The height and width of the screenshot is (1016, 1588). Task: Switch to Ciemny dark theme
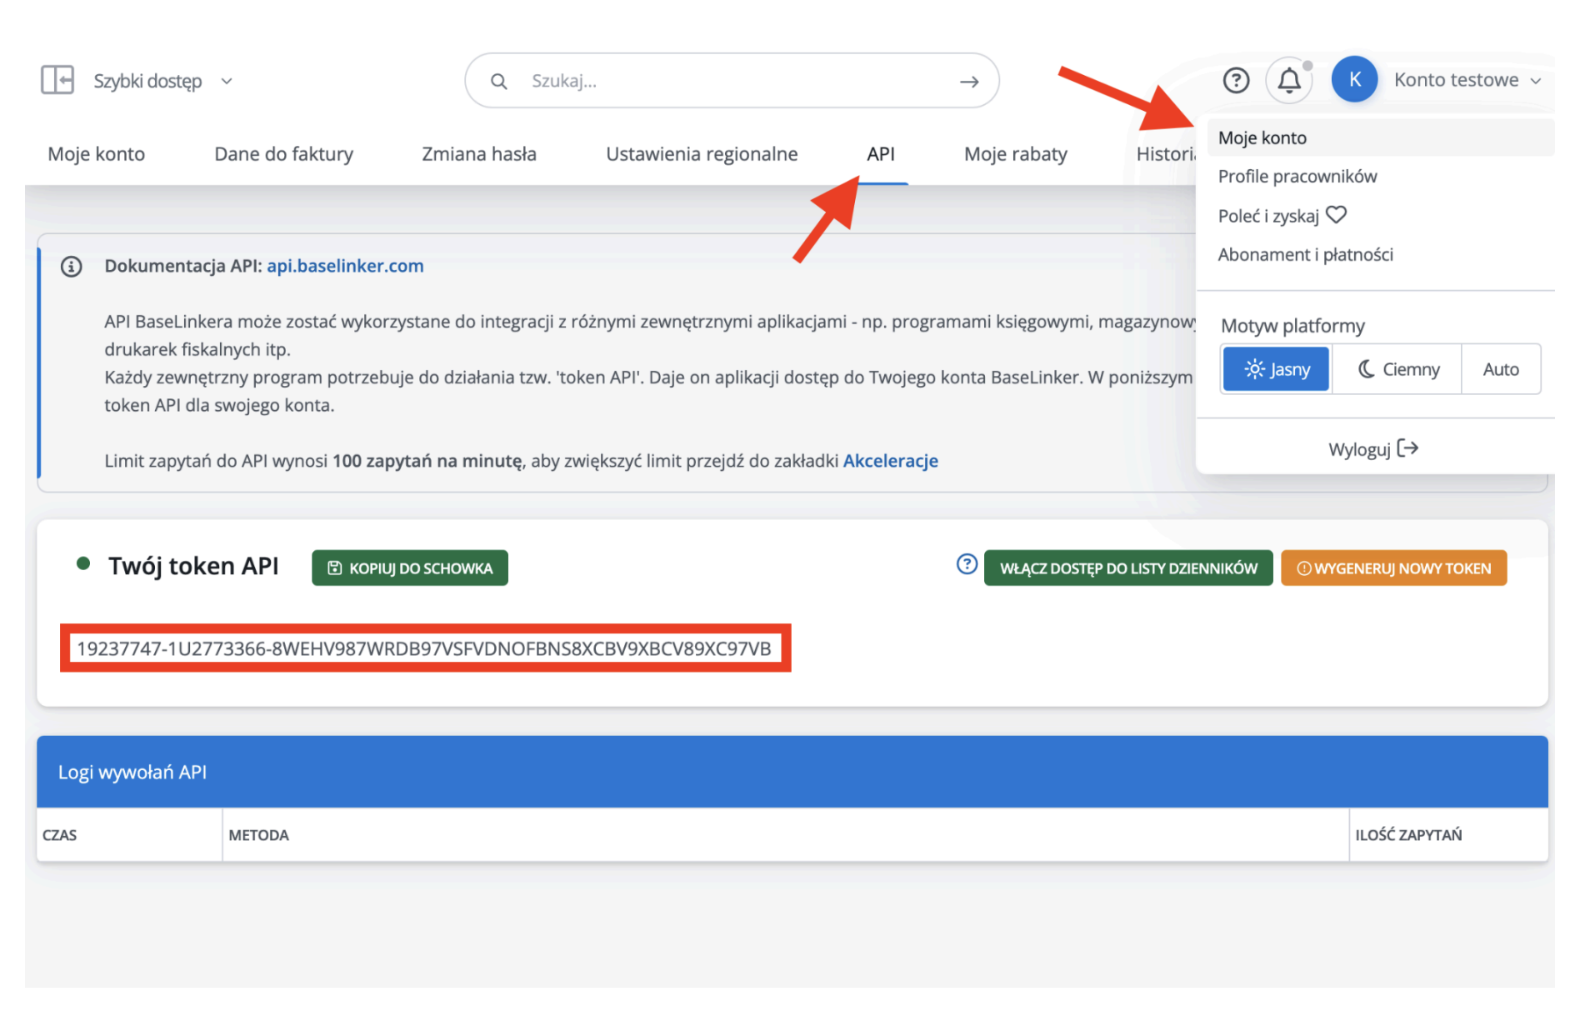tap(1397, 369)
